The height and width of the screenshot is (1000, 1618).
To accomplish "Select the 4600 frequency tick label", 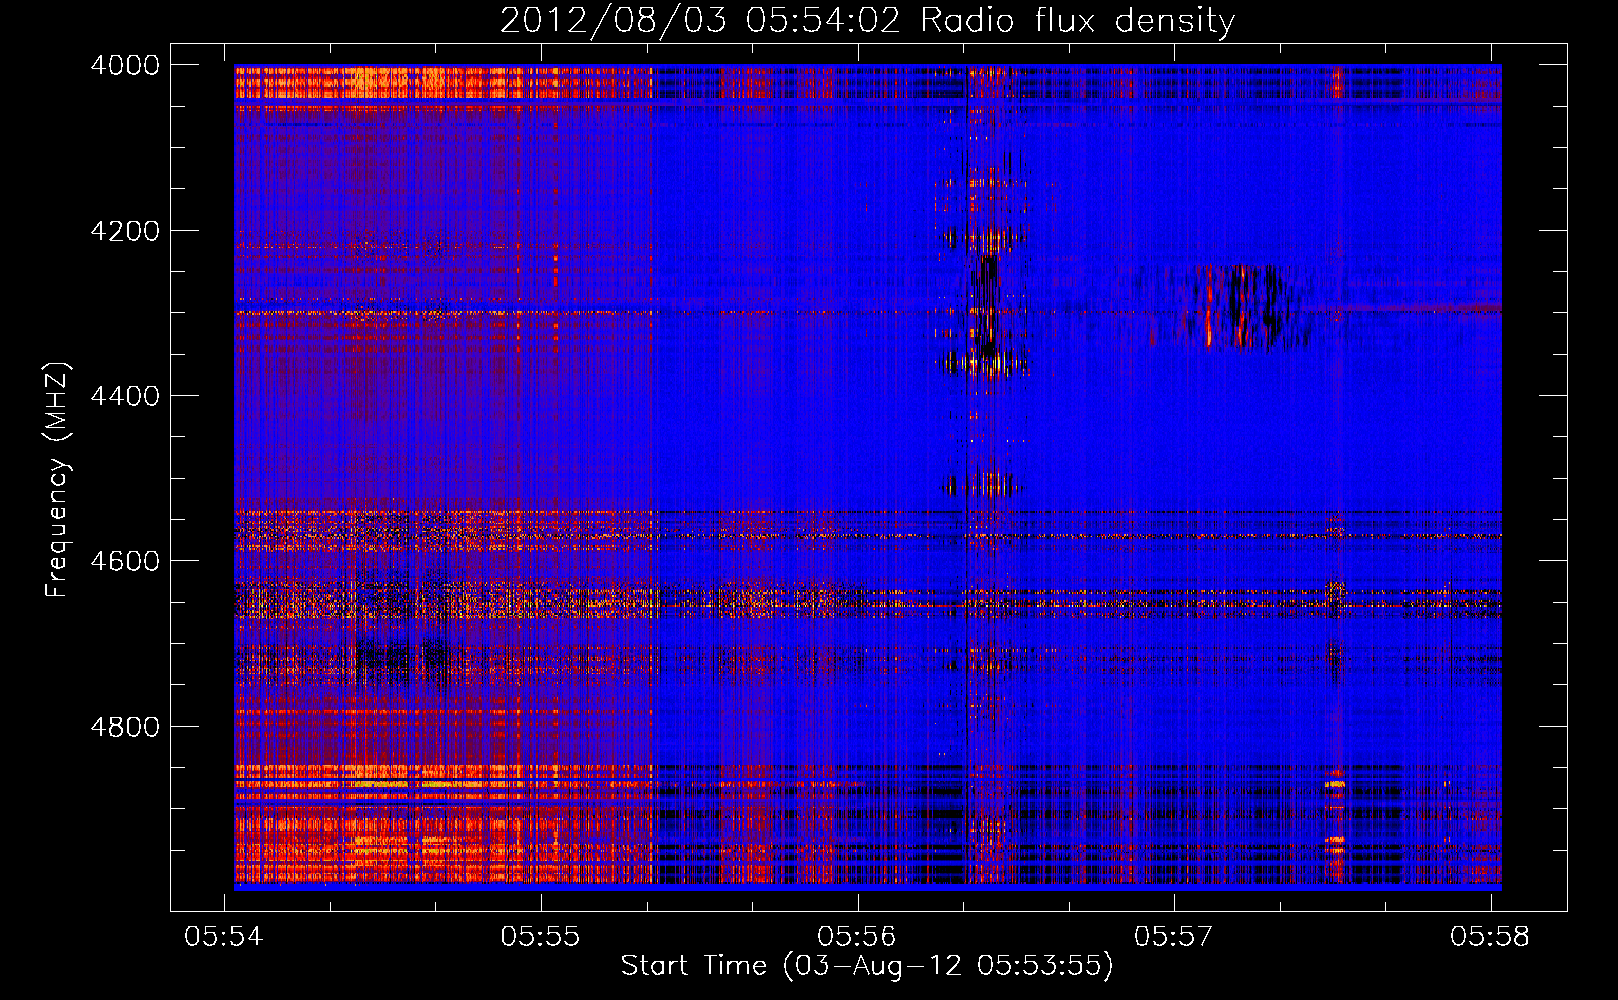I will coord(125,561).
